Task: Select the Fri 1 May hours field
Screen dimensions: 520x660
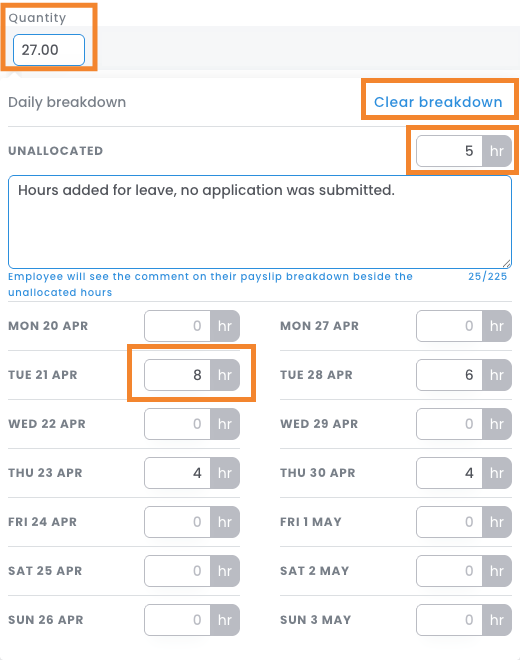Action: pos(449,522)
